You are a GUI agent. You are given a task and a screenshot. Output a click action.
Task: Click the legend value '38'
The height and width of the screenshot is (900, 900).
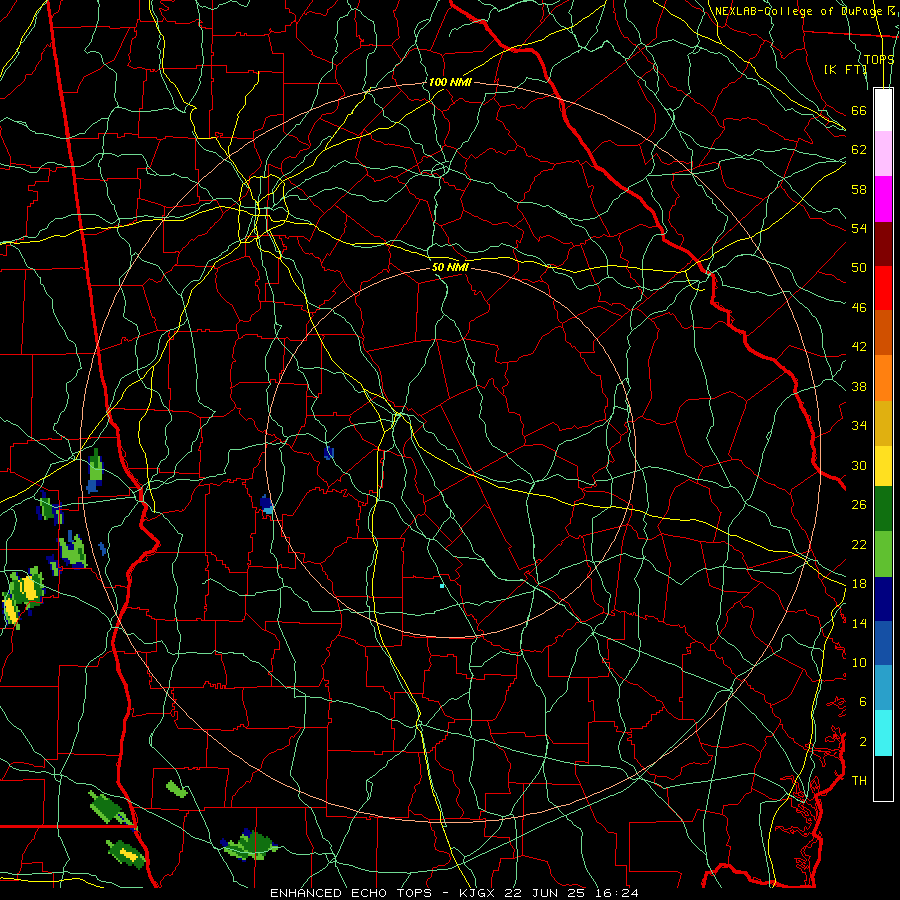tap(859, 386)
